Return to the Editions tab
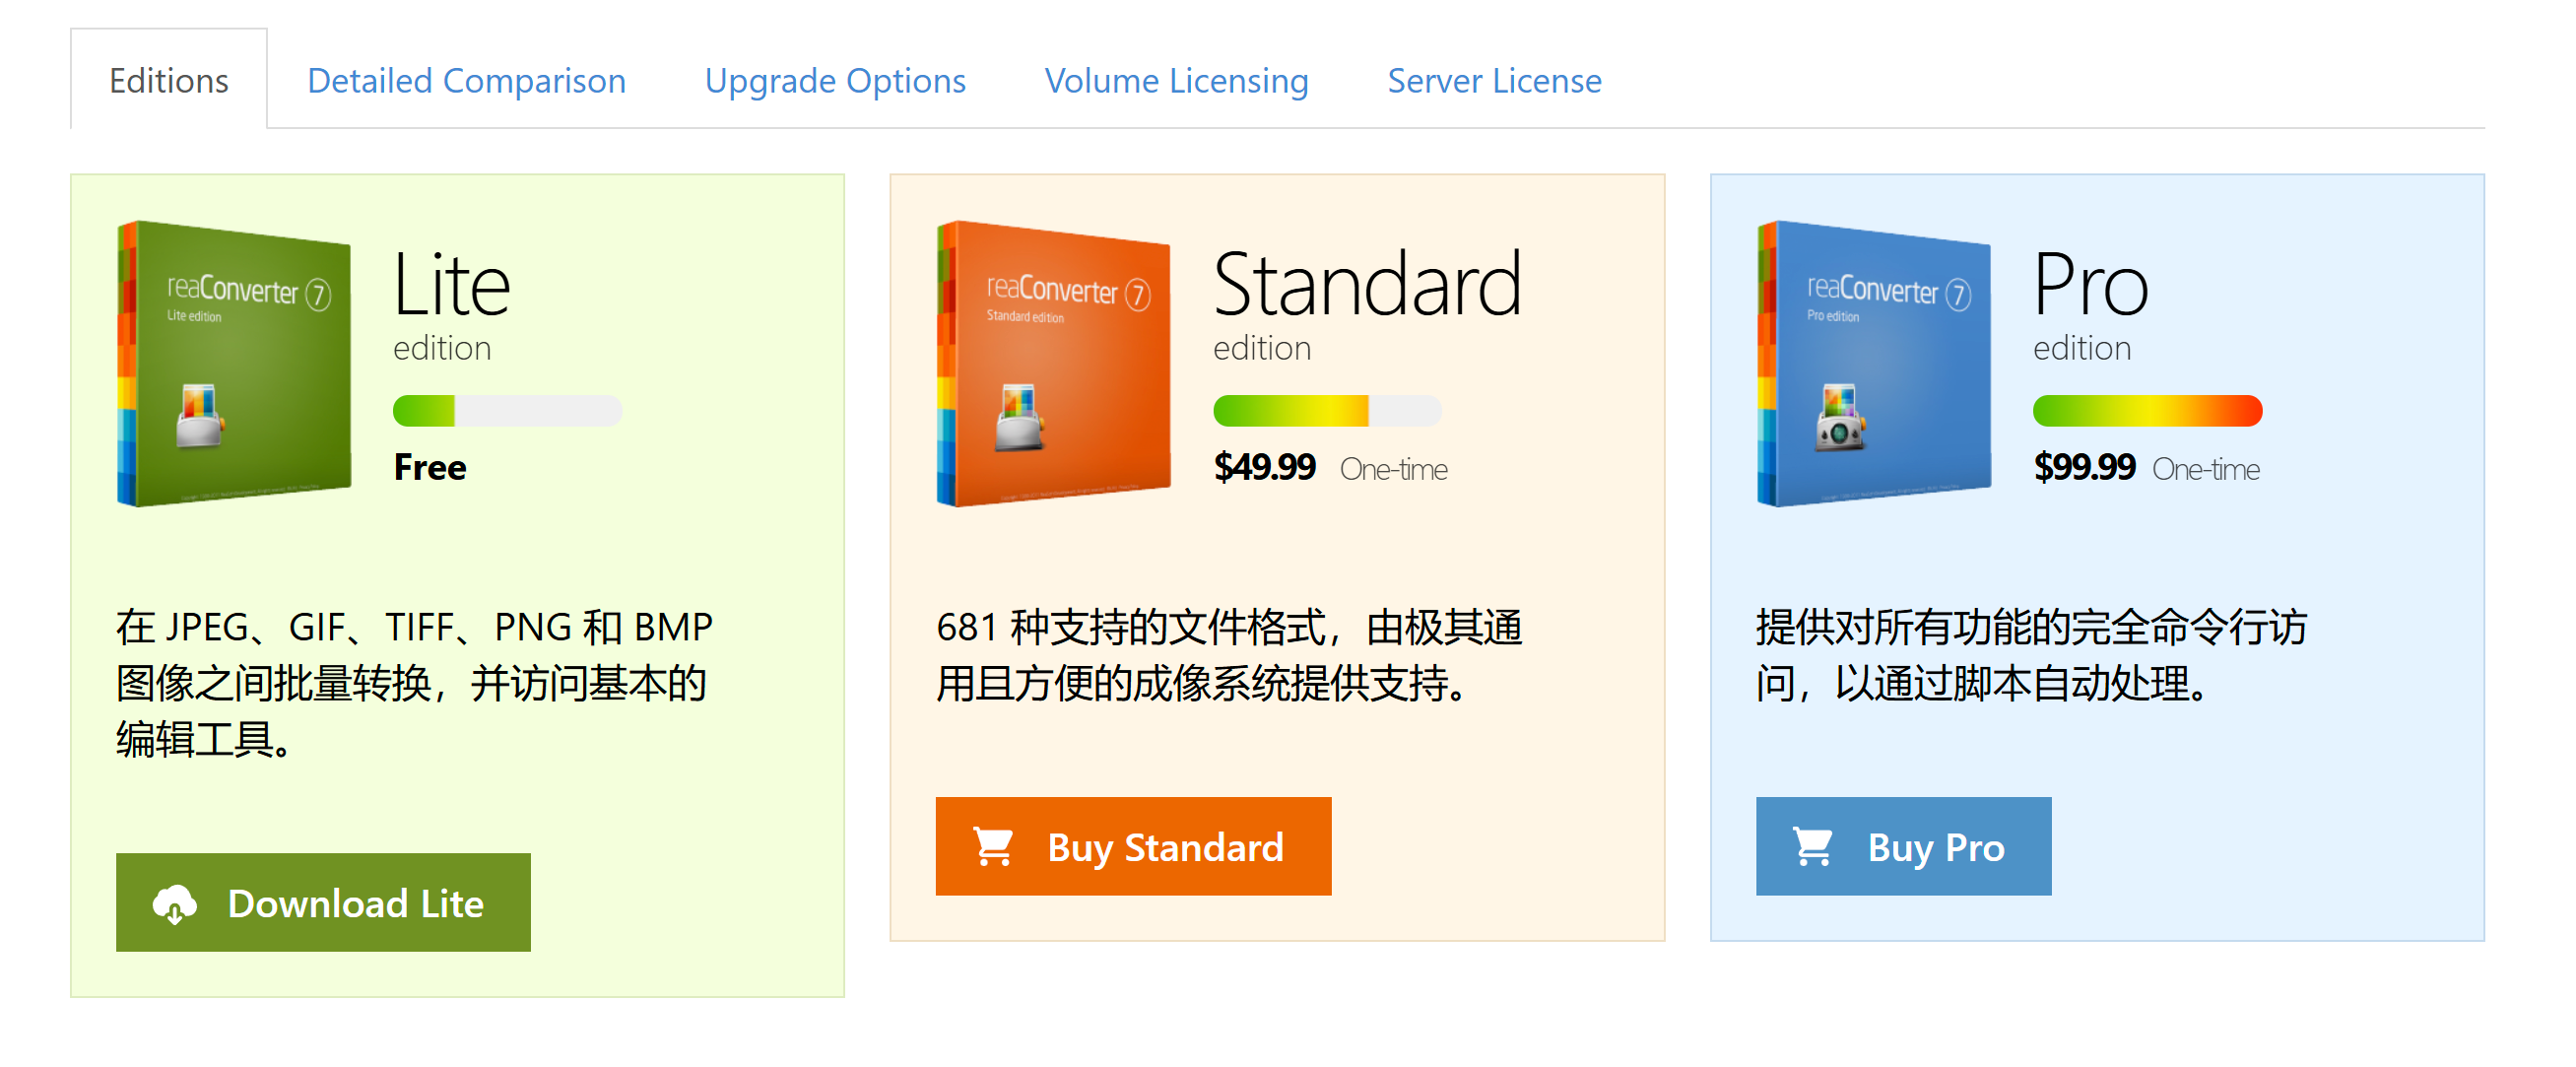The width and height of the screenshot is (2576, 1067). (x=167, y=80)
